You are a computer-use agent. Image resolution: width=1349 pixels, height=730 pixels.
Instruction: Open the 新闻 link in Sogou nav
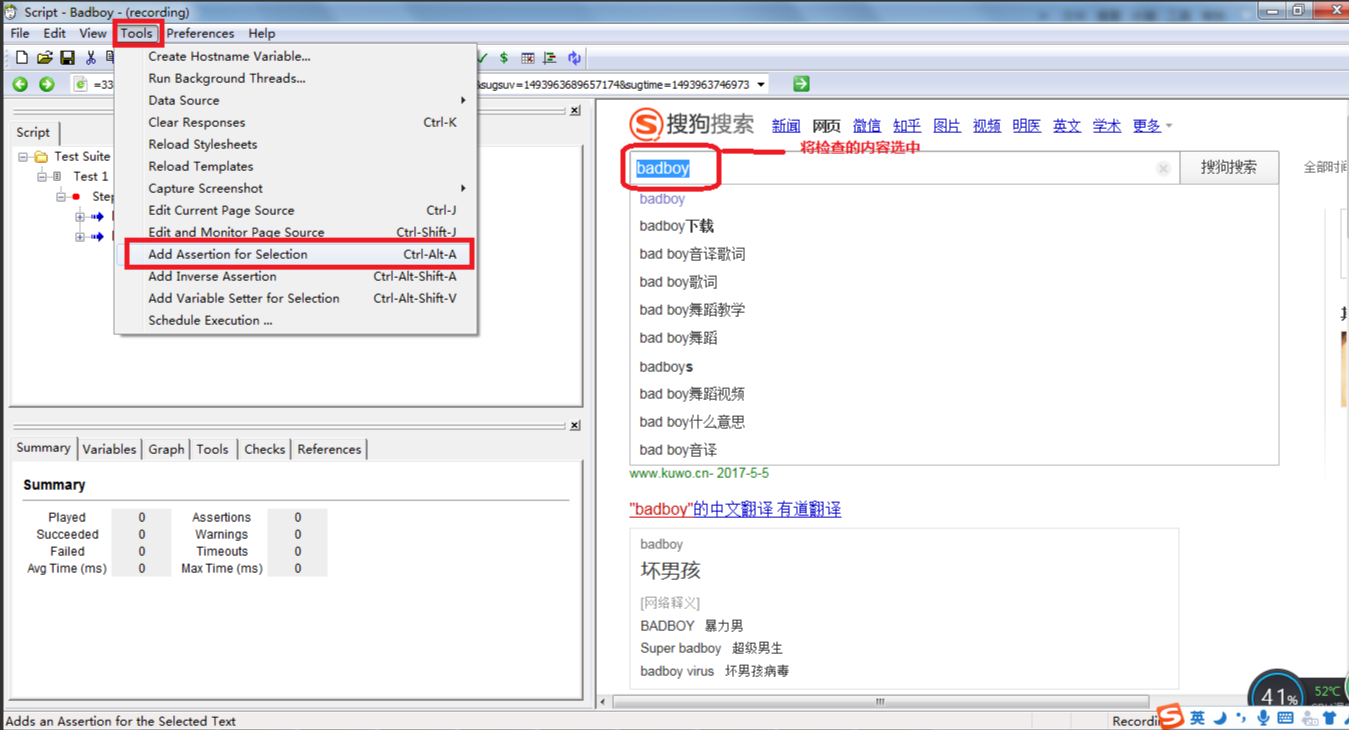point(786,126)
